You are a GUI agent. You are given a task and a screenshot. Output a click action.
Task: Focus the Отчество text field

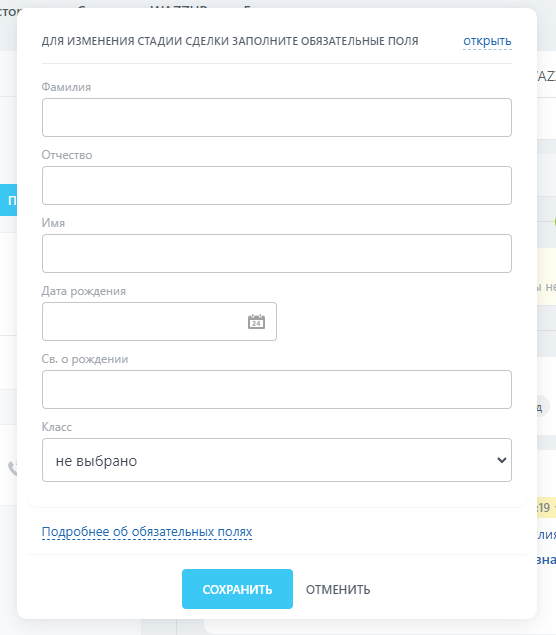[x=277, y=185]
